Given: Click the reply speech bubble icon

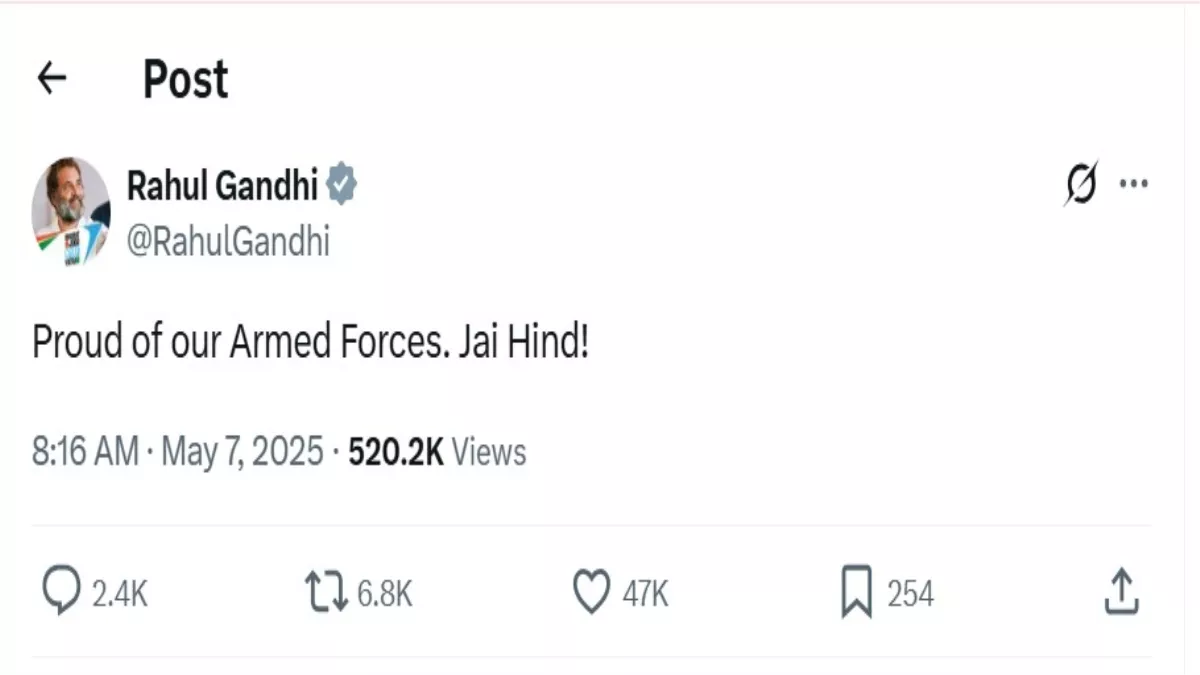Looking at the screenshot, I should (x=61, y=593).
